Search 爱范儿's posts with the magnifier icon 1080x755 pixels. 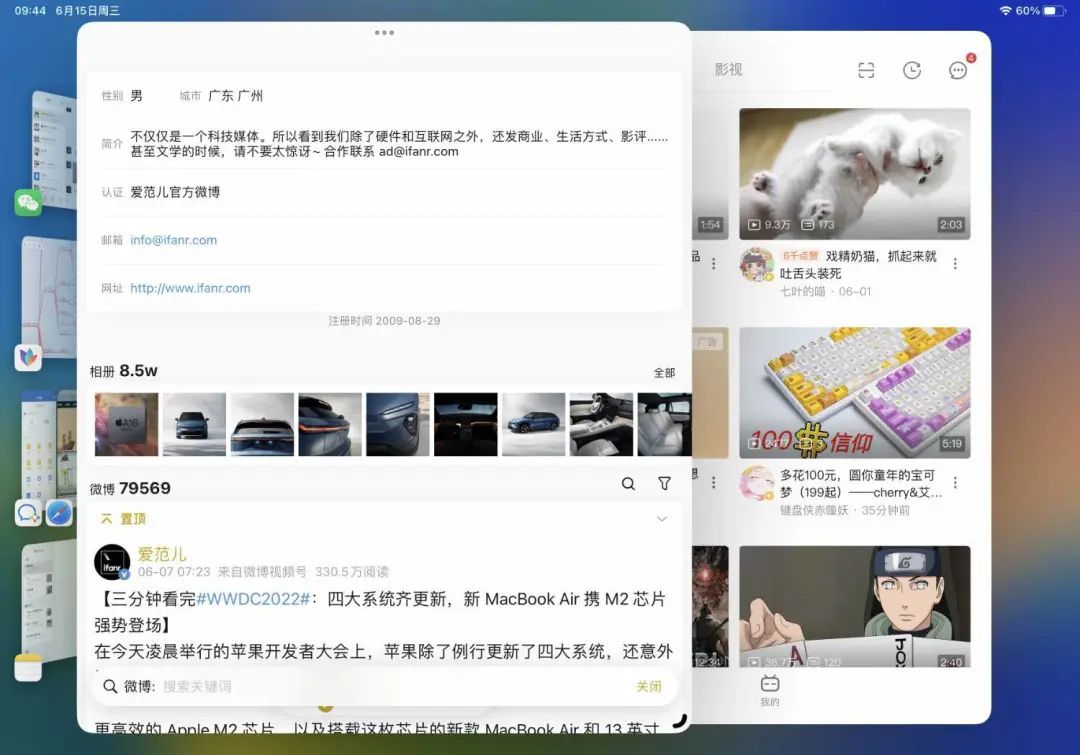tap(628, 483)
